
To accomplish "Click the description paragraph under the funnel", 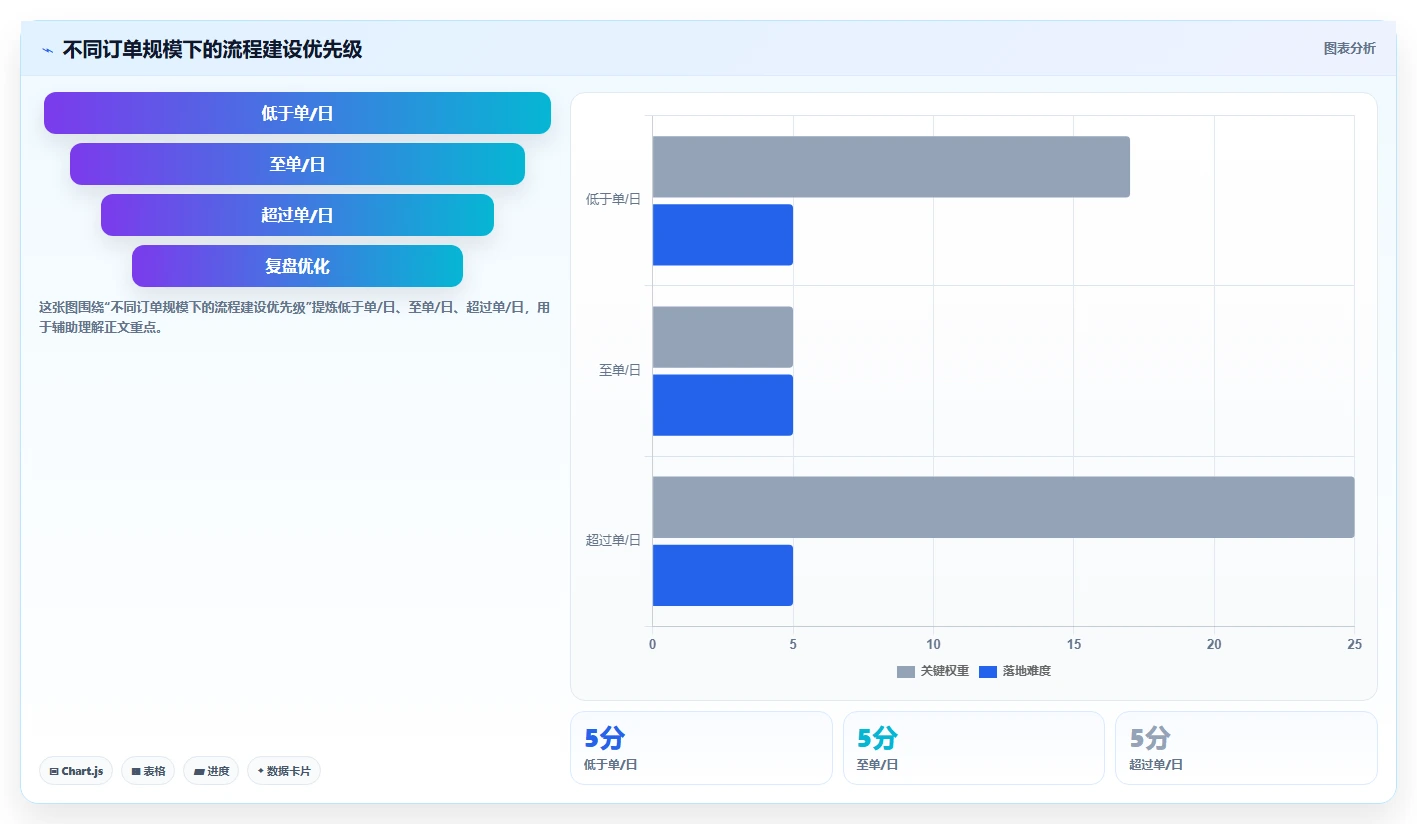I will (x=294, y=317).
